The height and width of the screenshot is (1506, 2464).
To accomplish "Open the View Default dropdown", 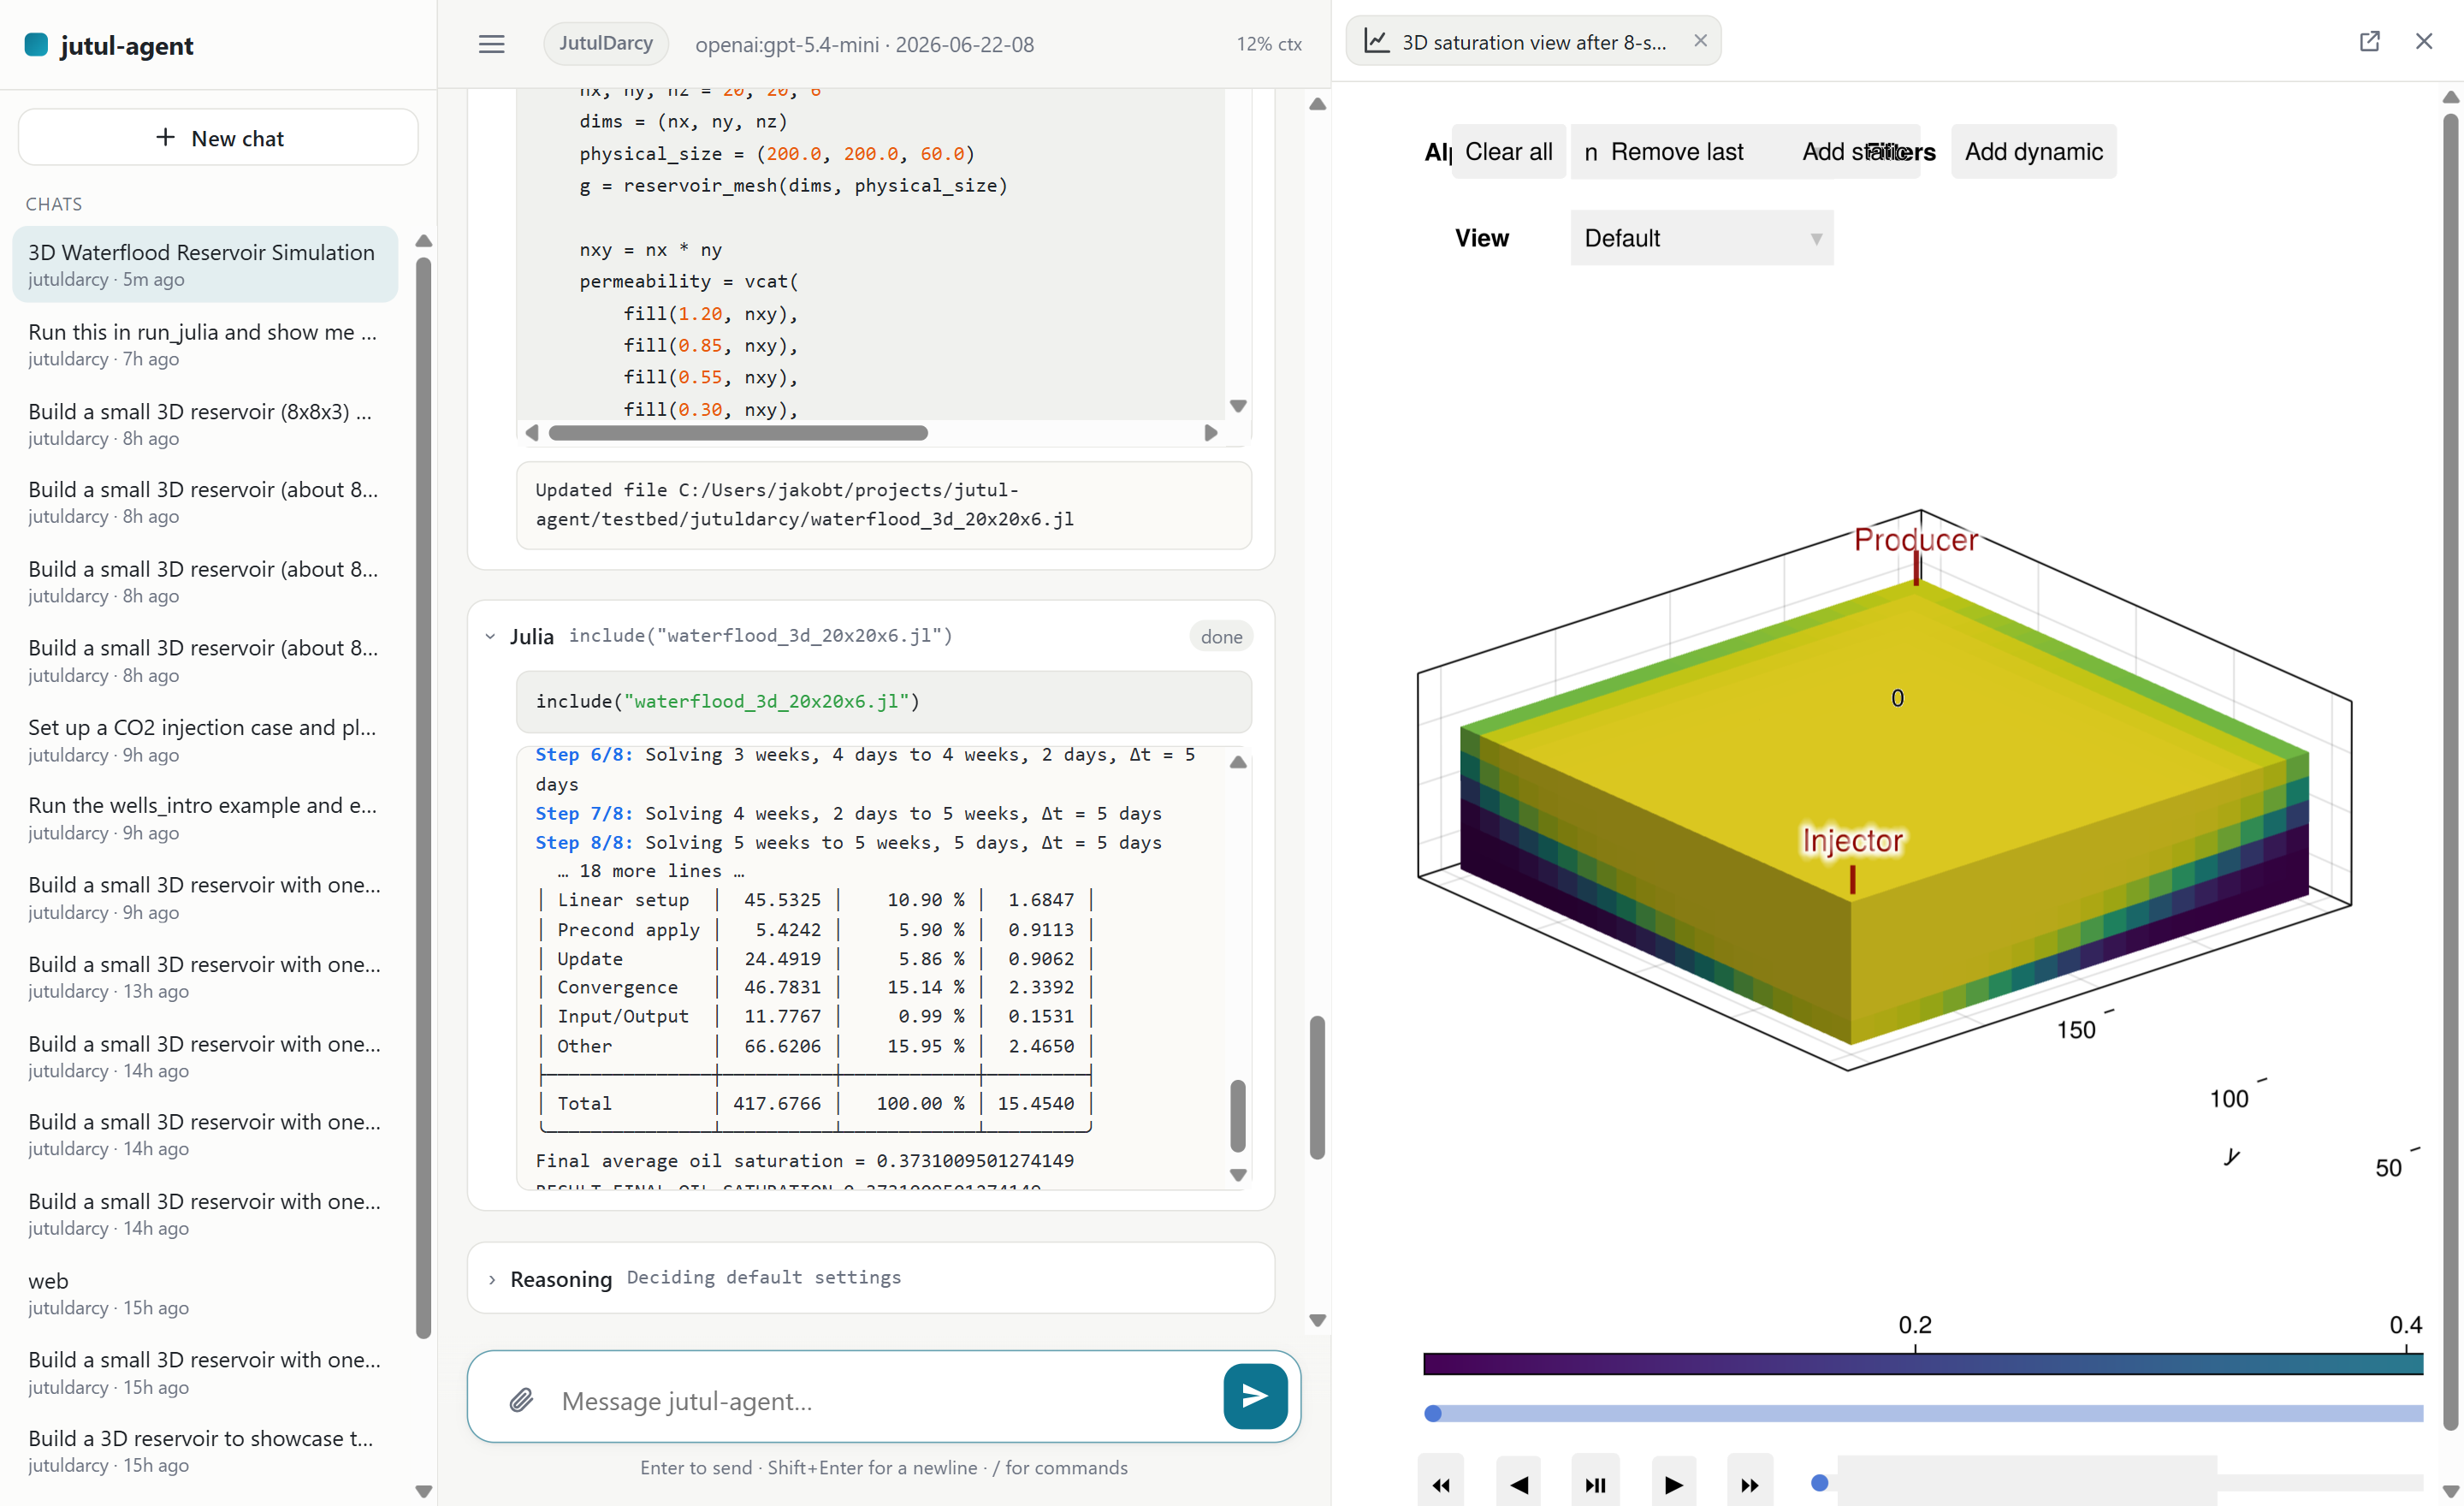I will pos(1702,238).
